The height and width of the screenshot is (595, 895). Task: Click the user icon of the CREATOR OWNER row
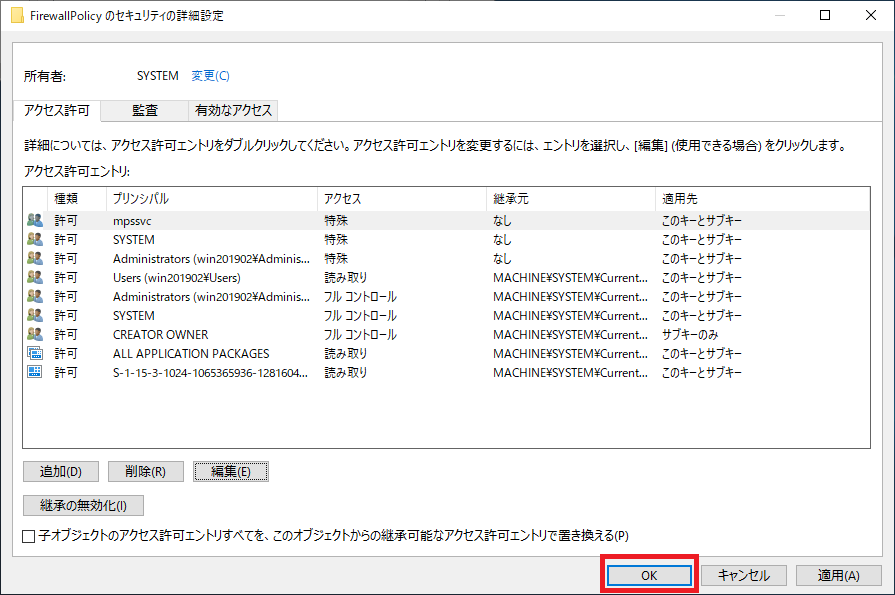[x=35, y=334]
